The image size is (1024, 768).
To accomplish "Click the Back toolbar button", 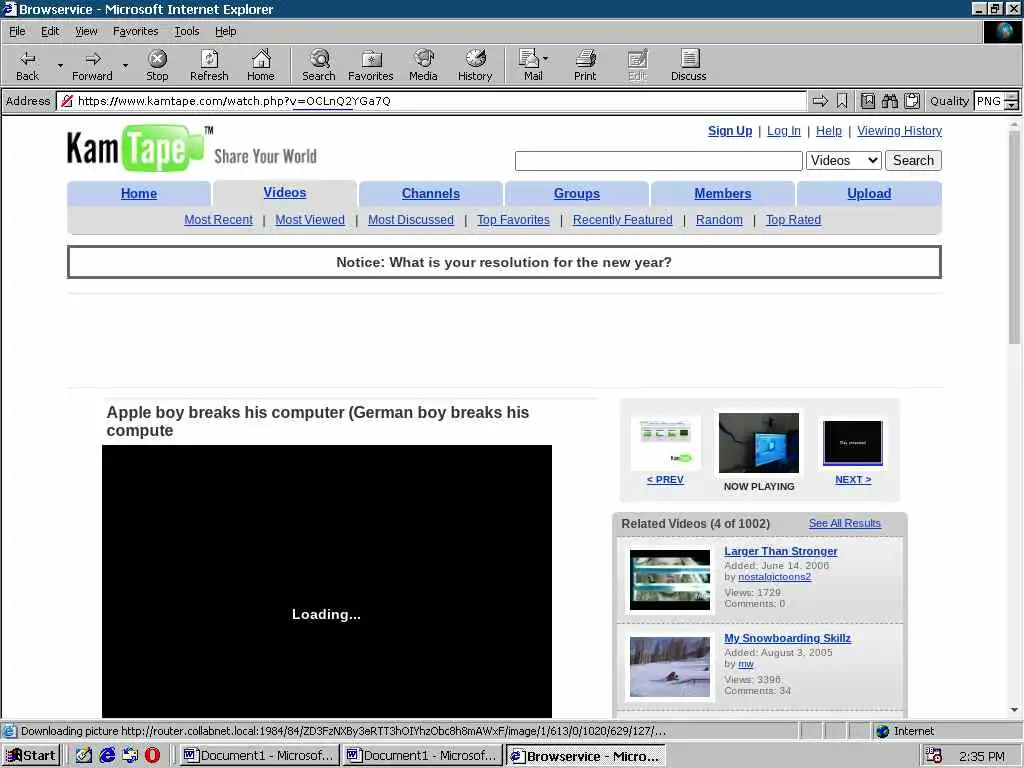I will tap(27, 65).
